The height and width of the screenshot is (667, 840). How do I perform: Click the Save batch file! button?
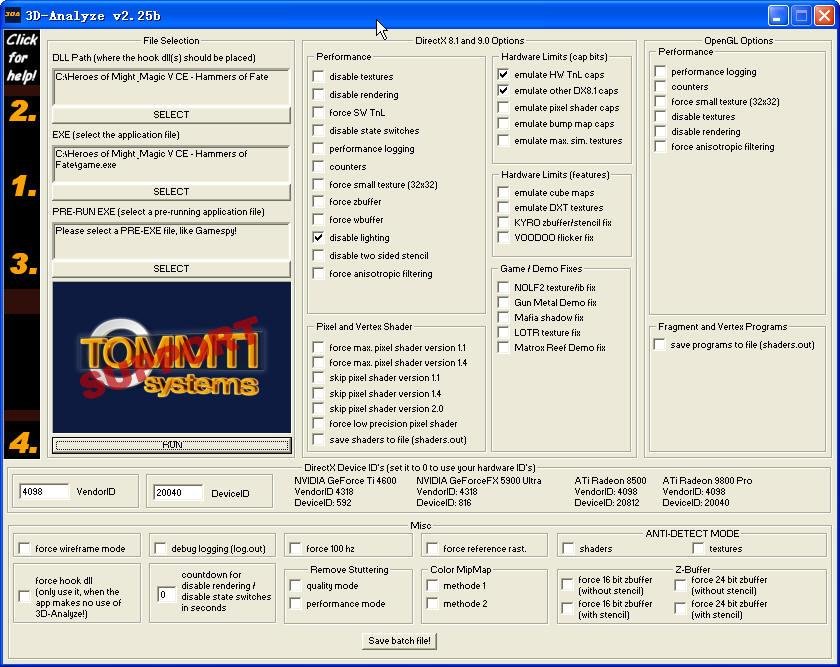tap(401, 641)
